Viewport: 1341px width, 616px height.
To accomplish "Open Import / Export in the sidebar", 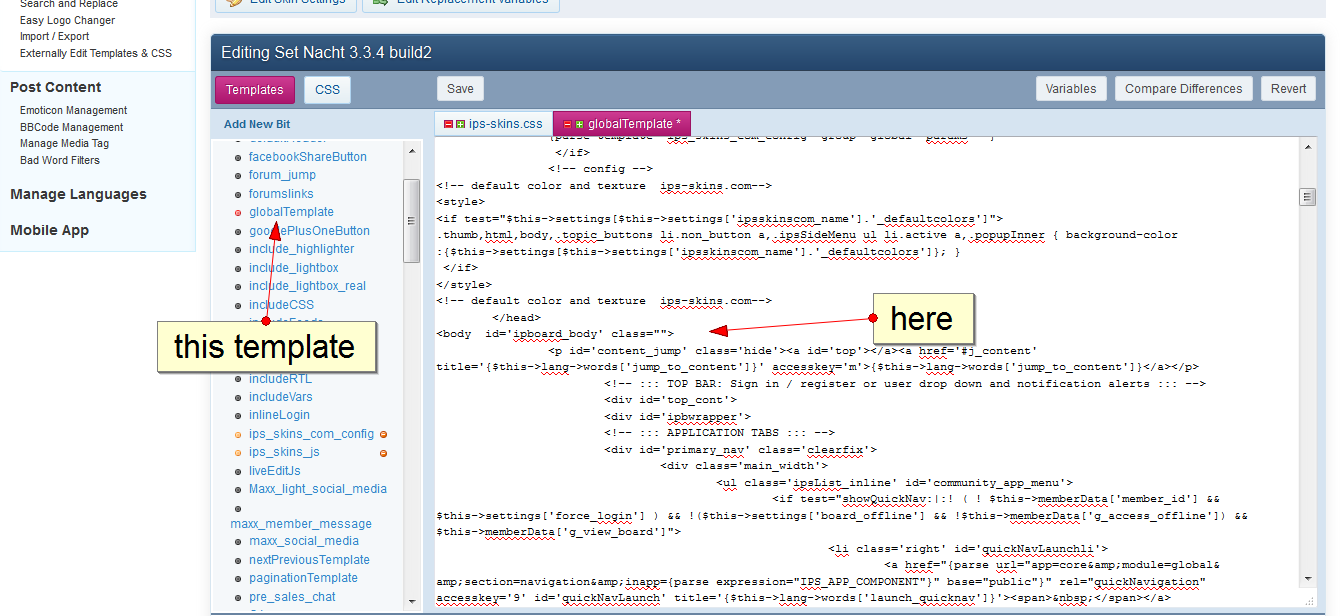I will pos(54,37).
